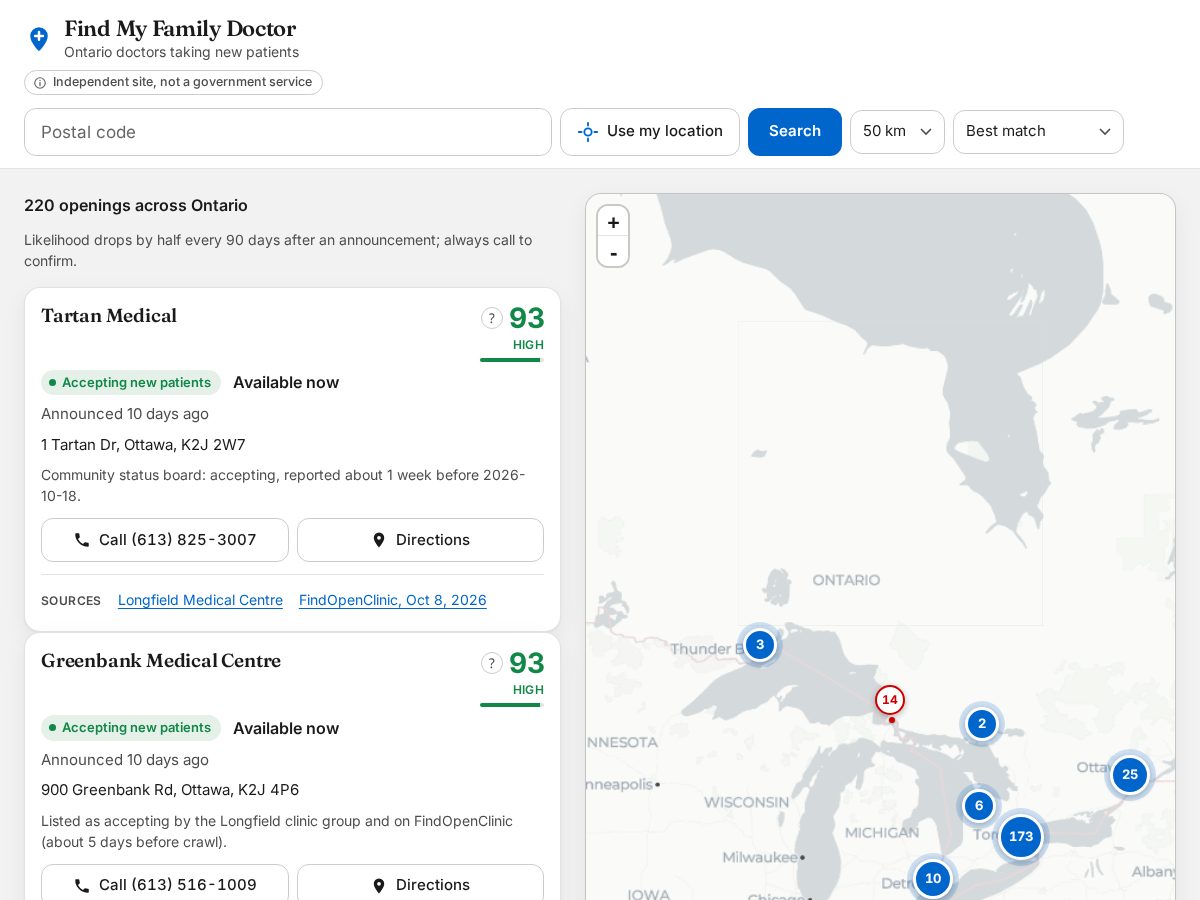Image resolution: width=1200 pixels, height=900 pixels.
Task: Click Accepting new patients badge on Greenbank Medical
Action: click(x=131, y=728)
